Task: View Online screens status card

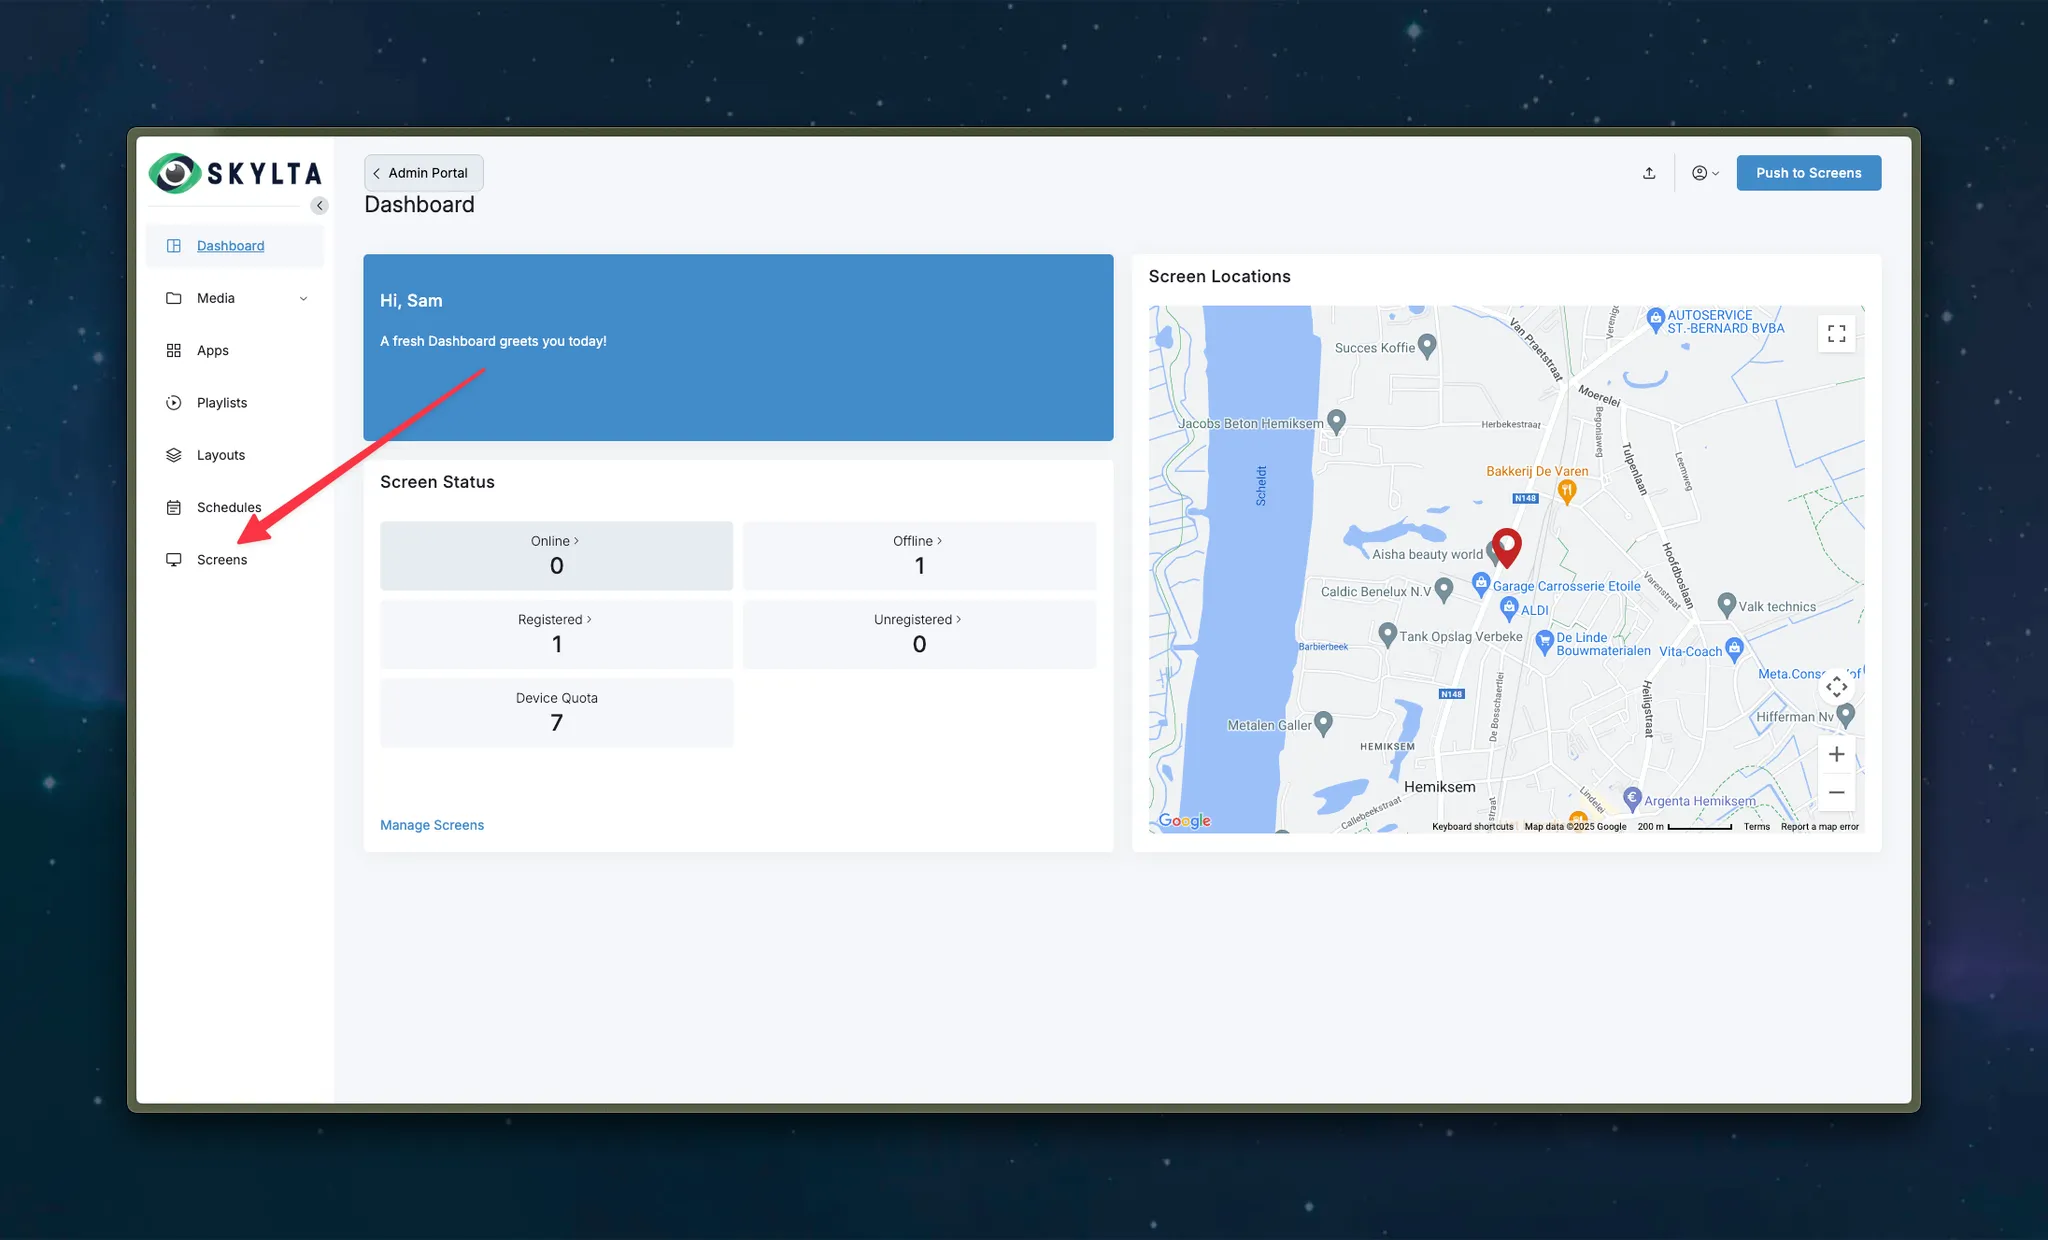Action: [x=556, y=555]
